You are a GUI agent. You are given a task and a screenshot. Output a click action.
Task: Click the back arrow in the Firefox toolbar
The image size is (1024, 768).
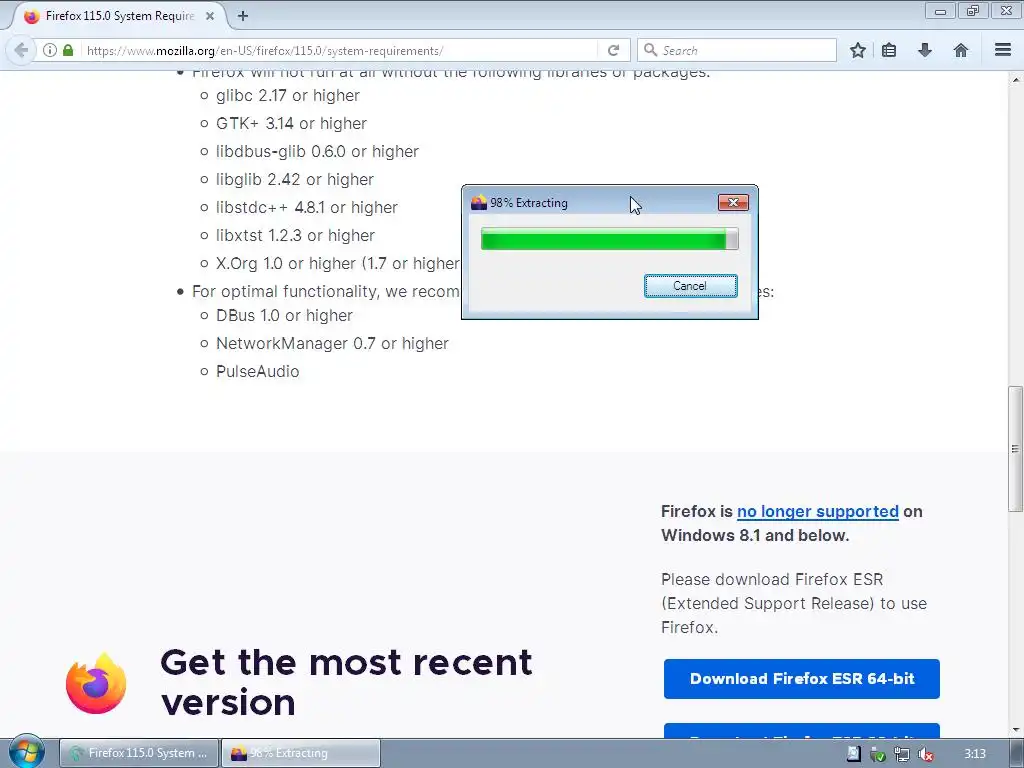click(x=21, y=50)
